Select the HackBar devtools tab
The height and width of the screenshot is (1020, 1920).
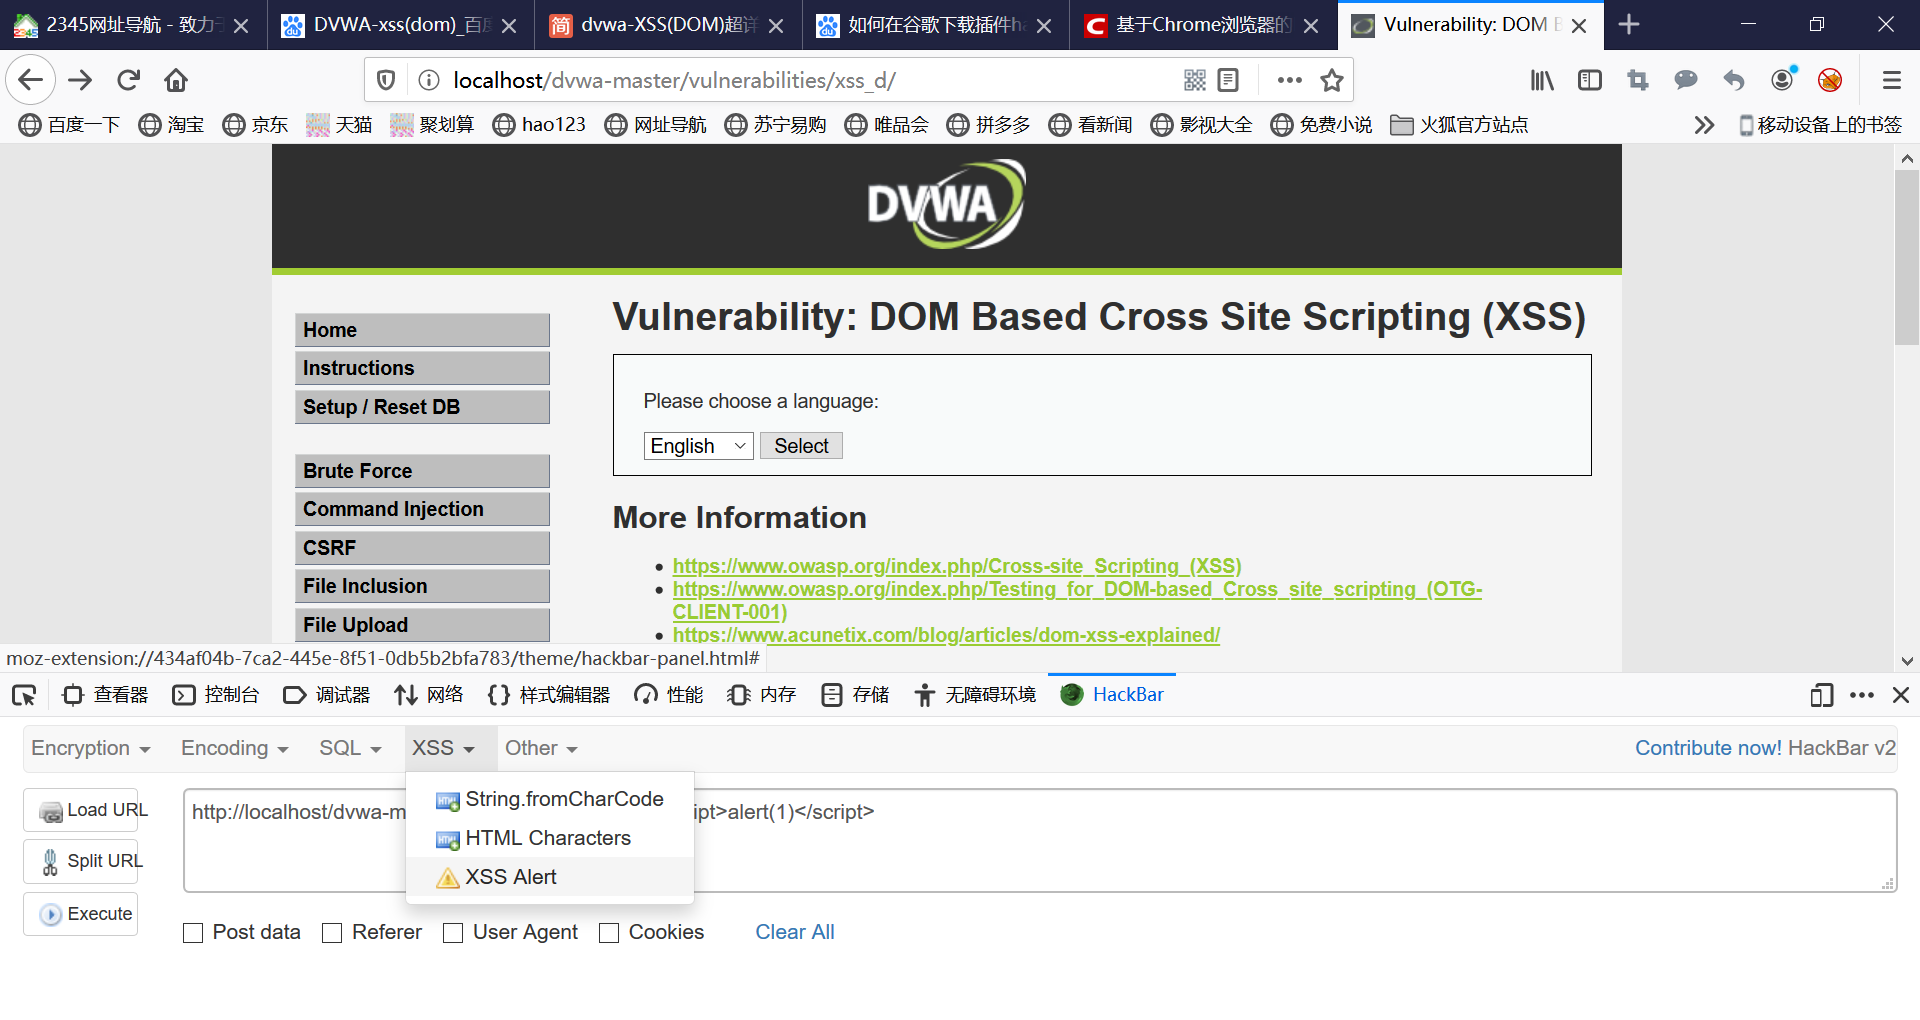[x=1113, y=695]
